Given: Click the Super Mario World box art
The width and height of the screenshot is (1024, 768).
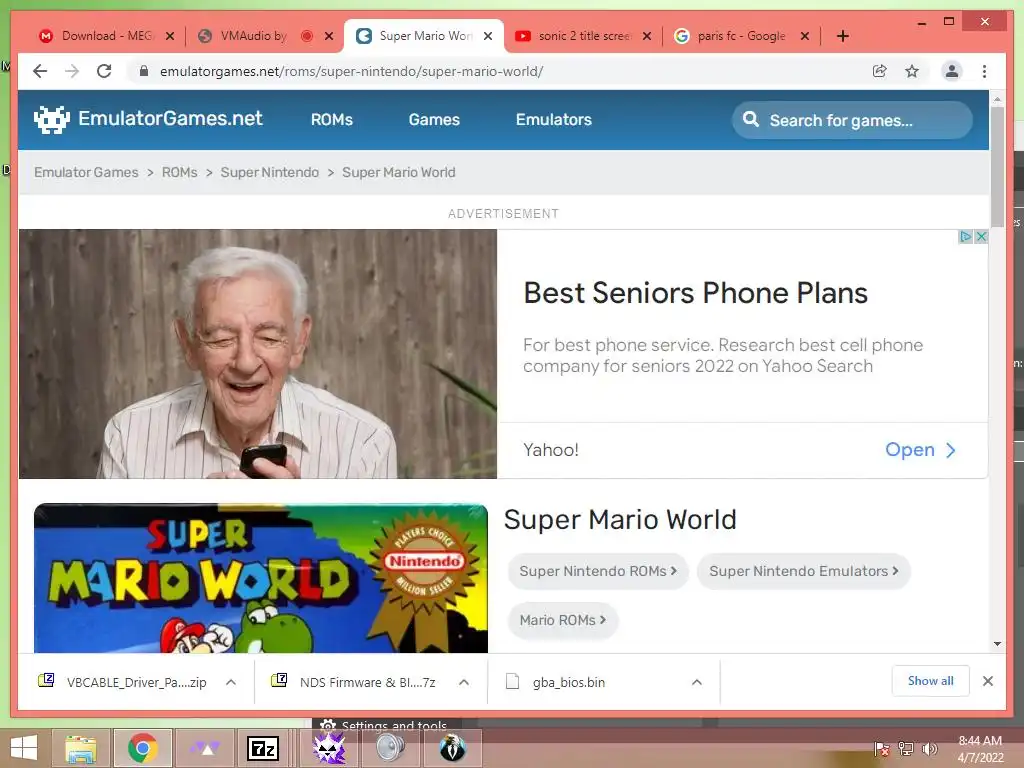Looking at the screenshot, I should coord(261,578).
